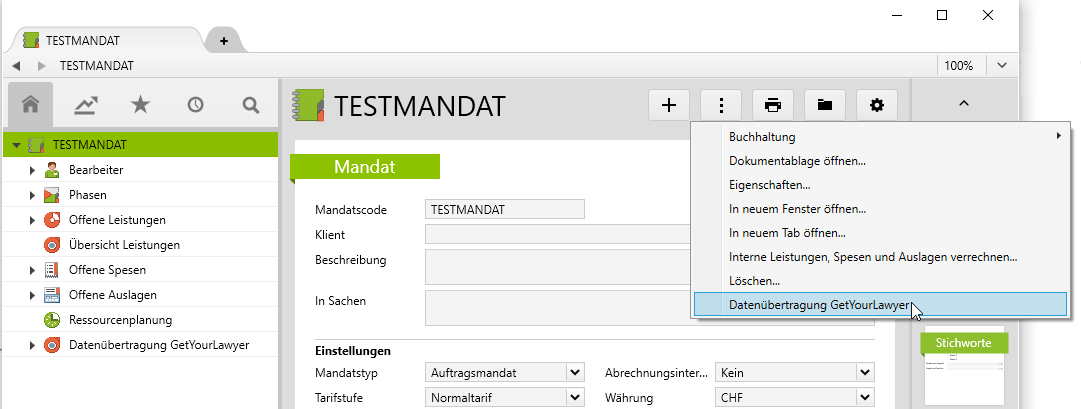Click the Bearbeiter person icon
Image resolution: width=1081 pixels, height=409 pixels.
[x=52, y=170]
